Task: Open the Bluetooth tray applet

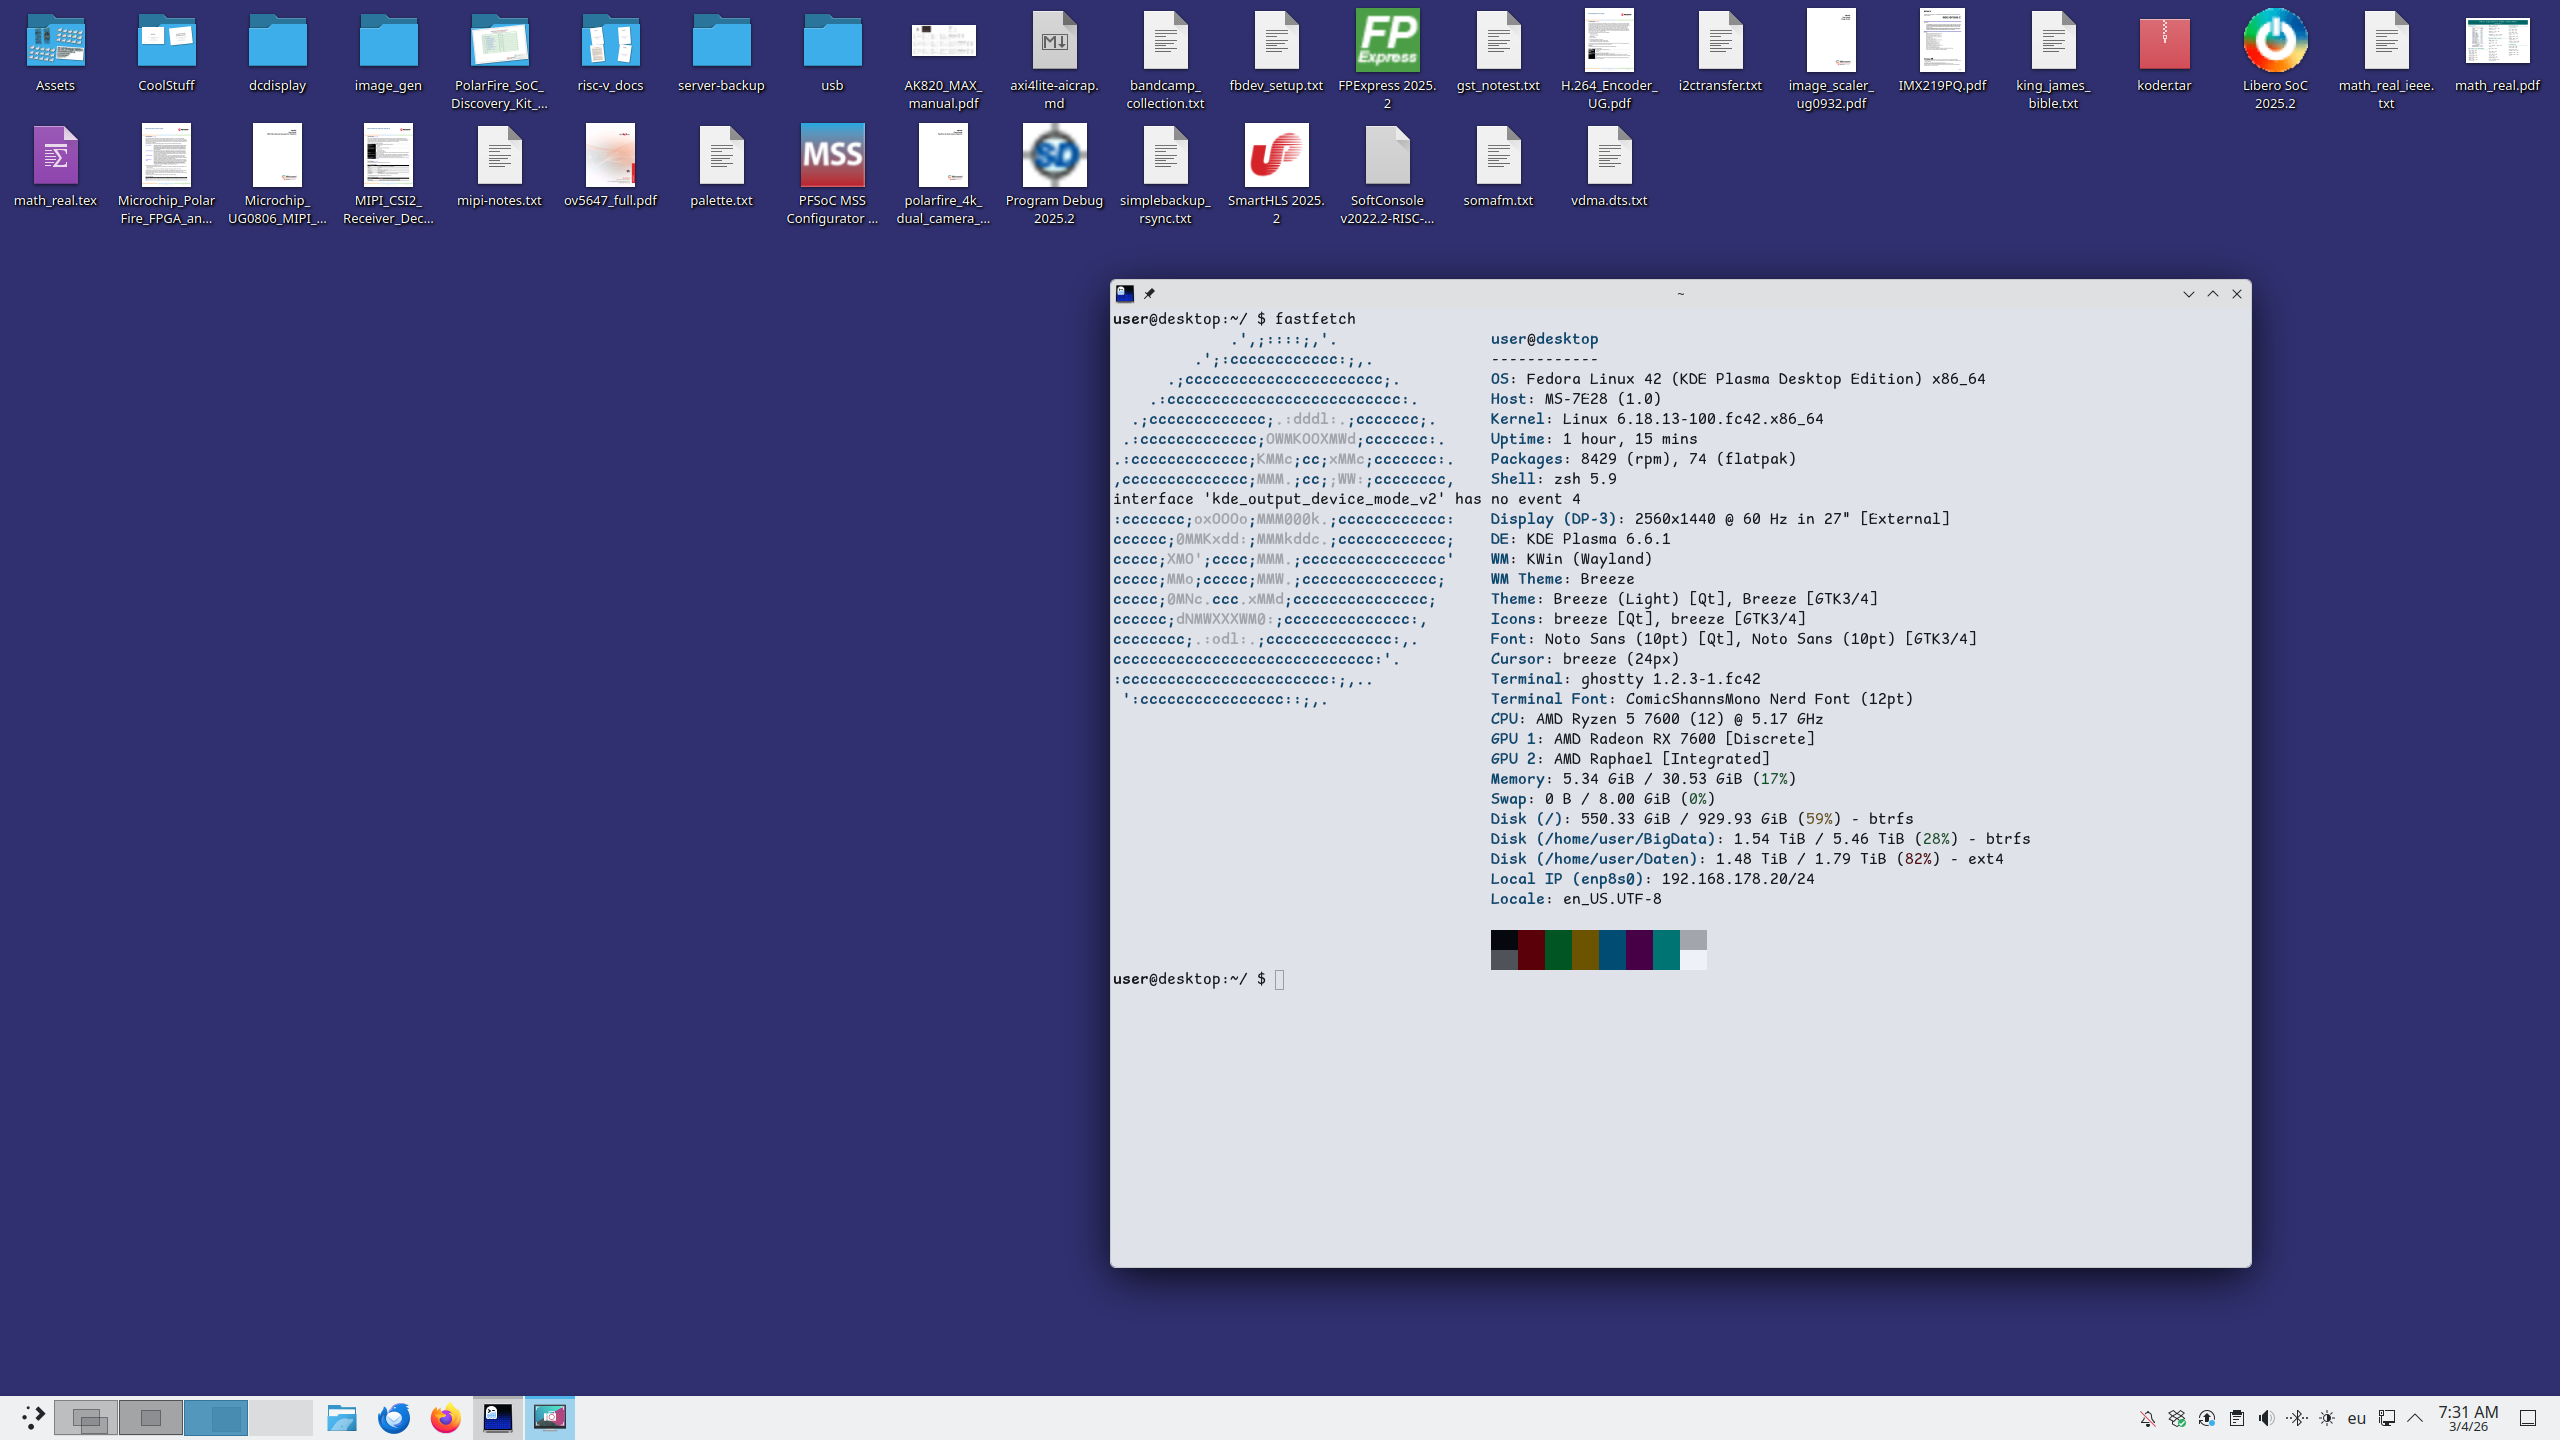Action: tap(2297, 1418)
